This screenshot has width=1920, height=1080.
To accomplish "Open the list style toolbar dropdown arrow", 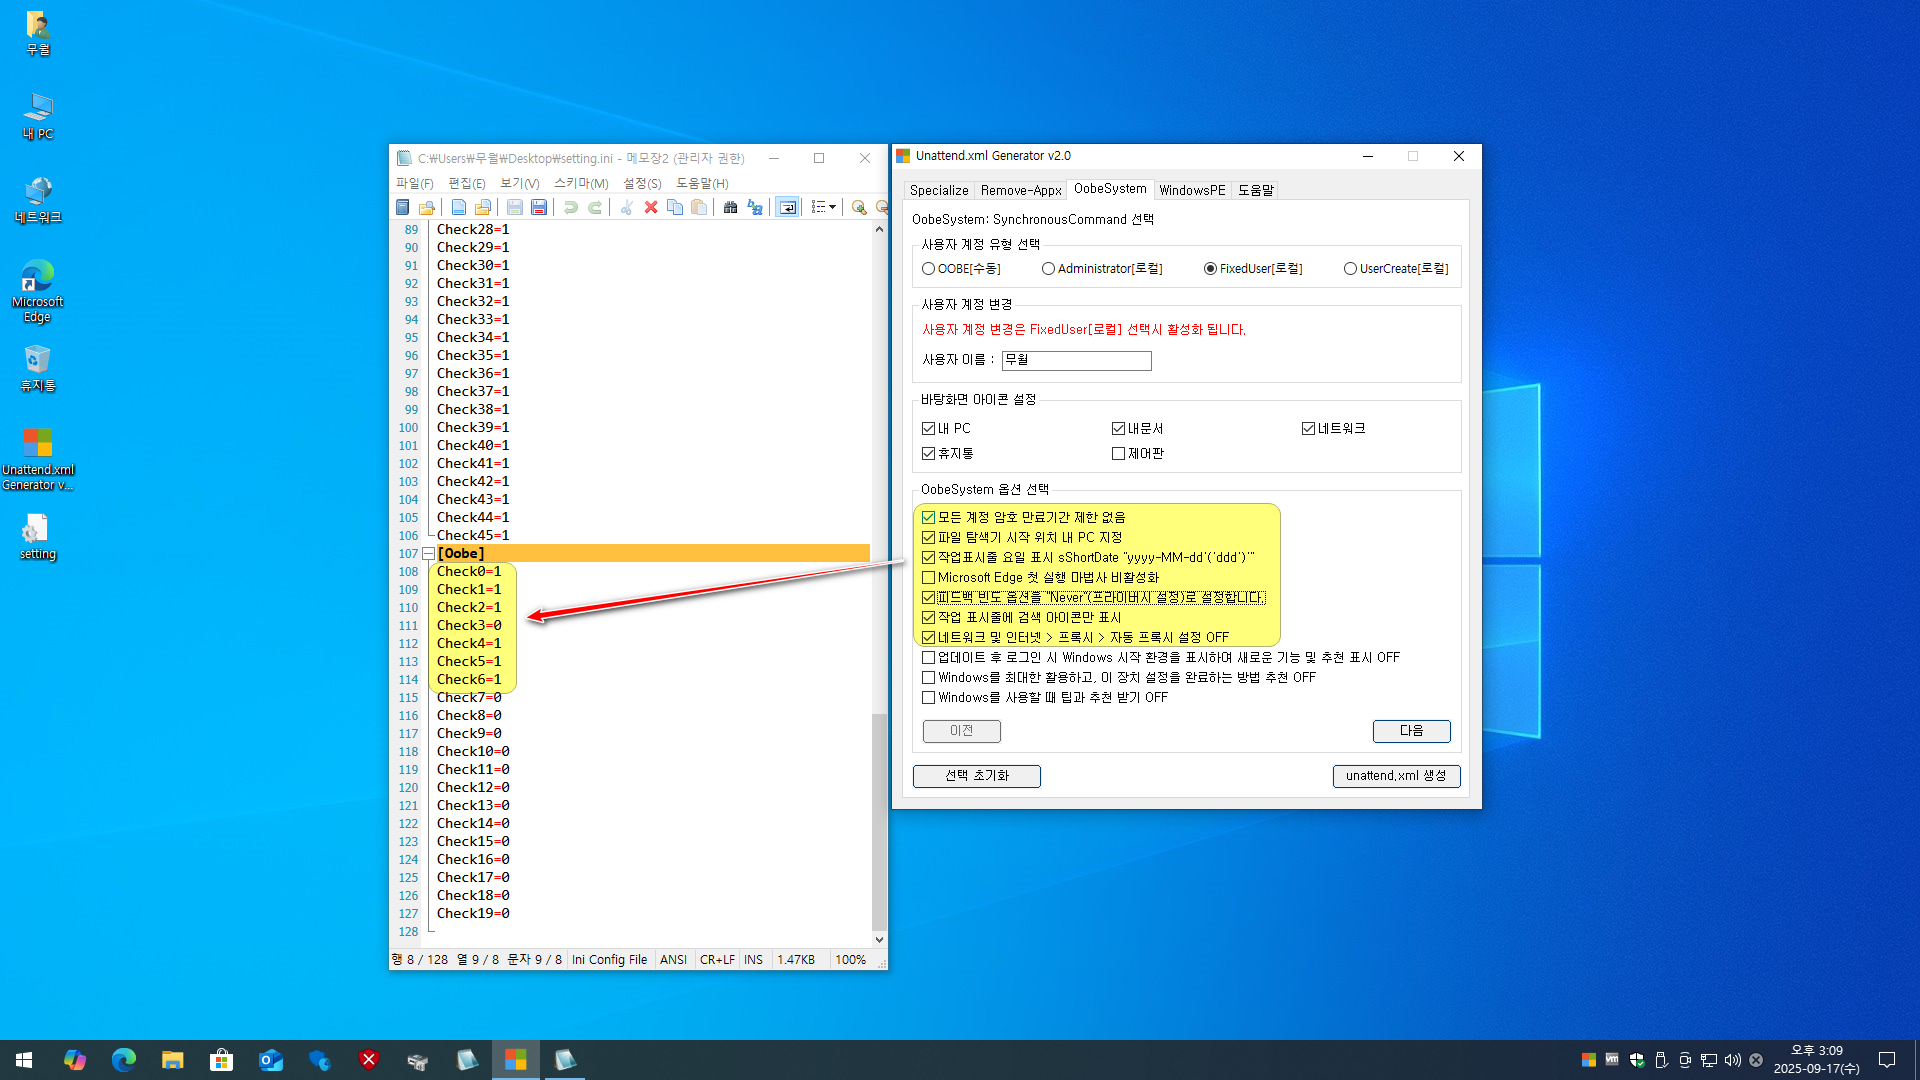I will click(x=832, y=207).
